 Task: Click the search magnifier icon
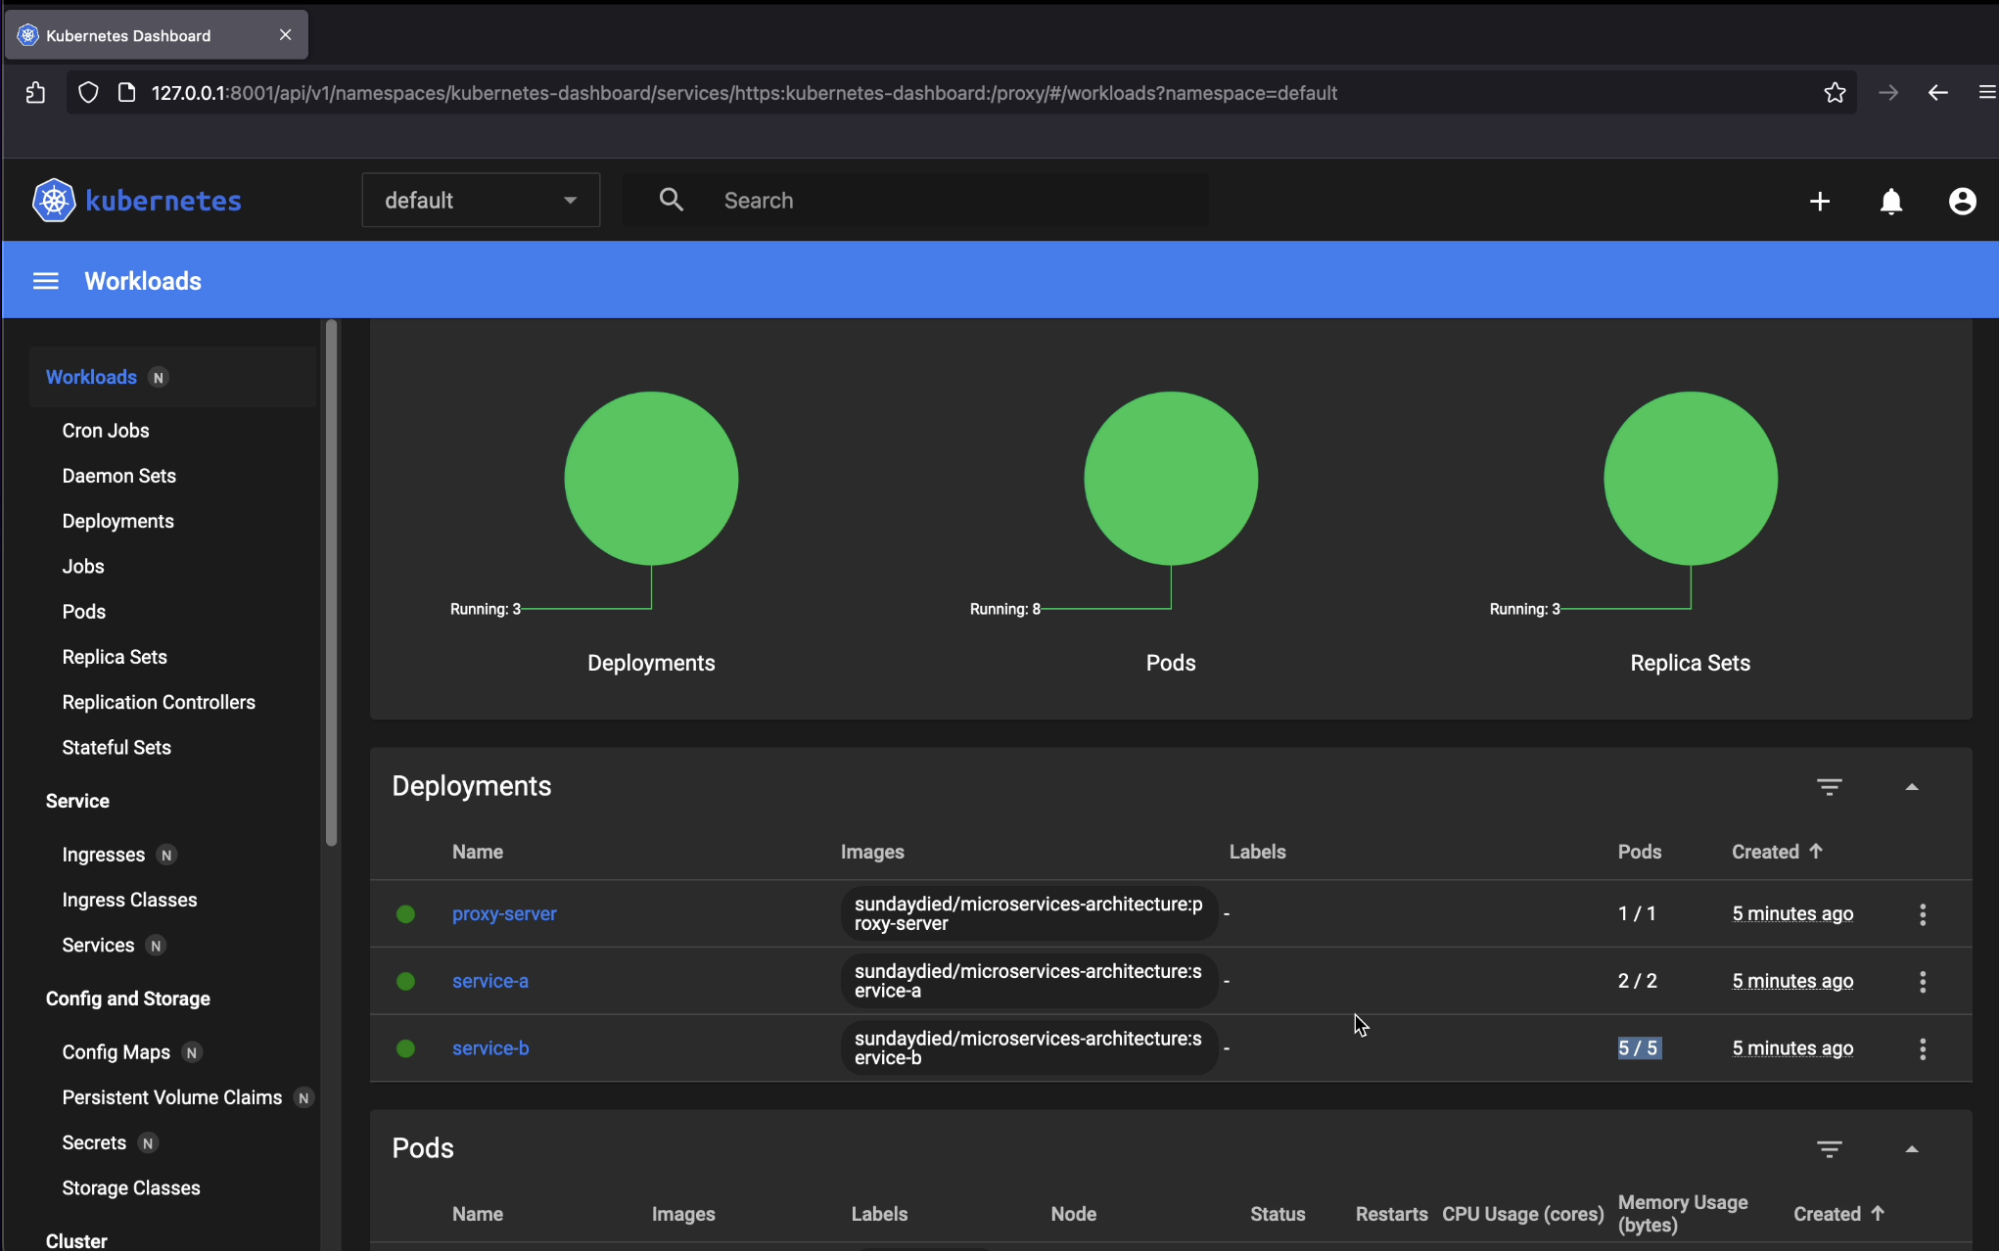tap(671, 200)
